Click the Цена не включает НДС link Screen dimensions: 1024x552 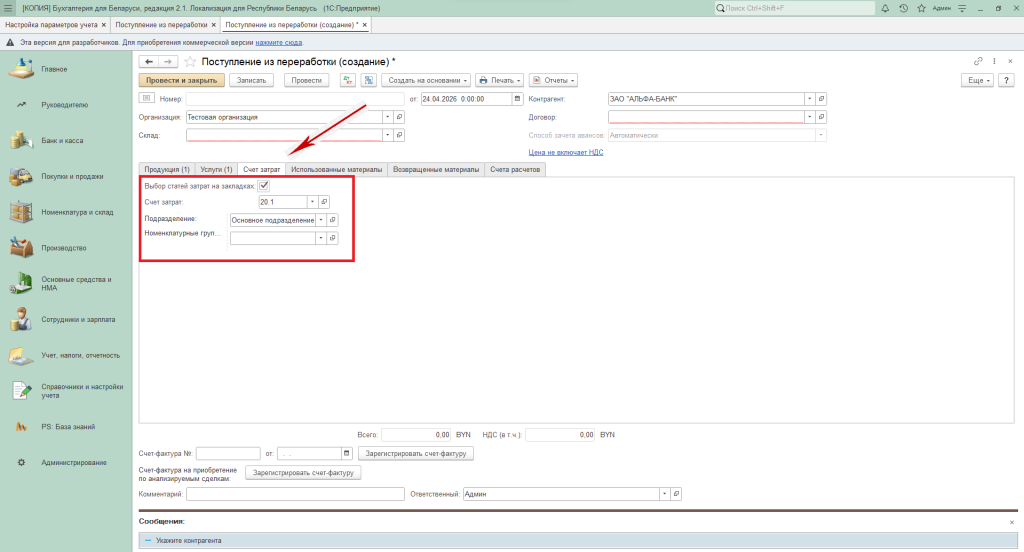tap(565, 152)
